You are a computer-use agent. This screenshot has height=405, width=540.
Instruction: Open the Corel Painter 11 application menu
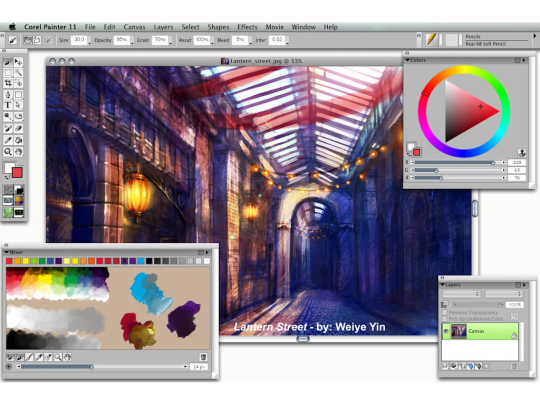coord(50,27)
